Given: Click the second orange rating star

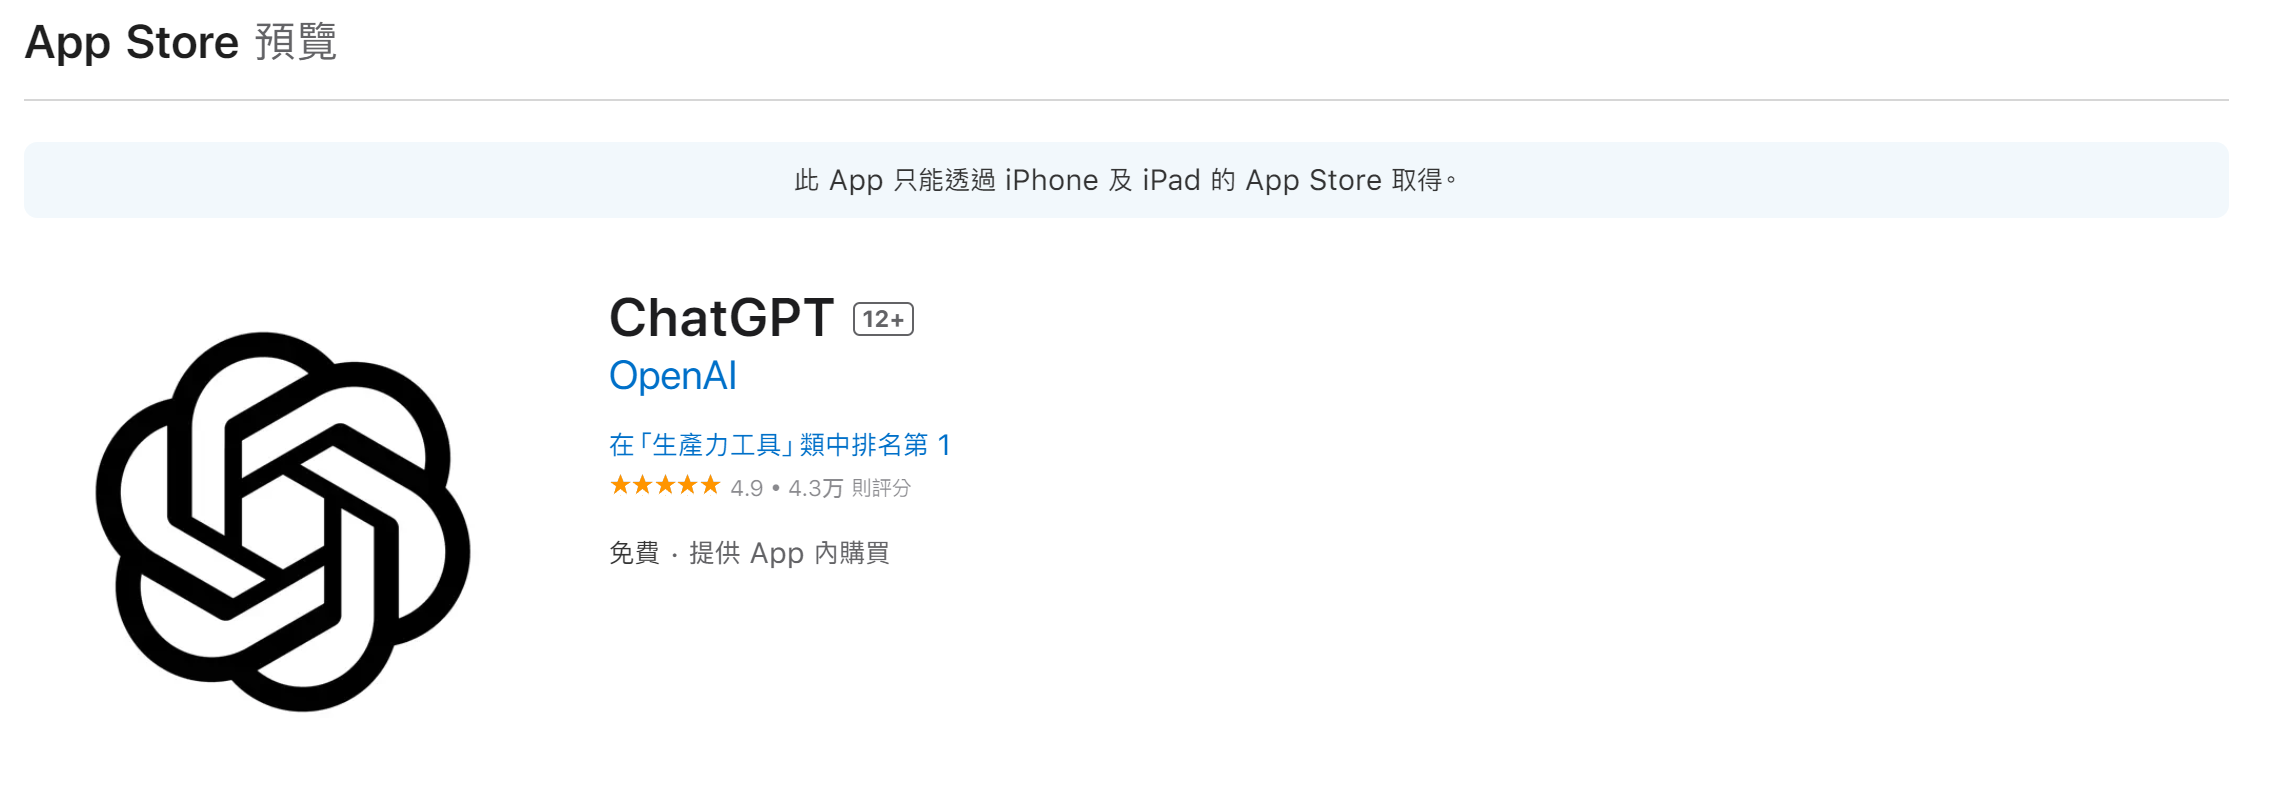Looking at the screenshot, I should coord(642,486).
